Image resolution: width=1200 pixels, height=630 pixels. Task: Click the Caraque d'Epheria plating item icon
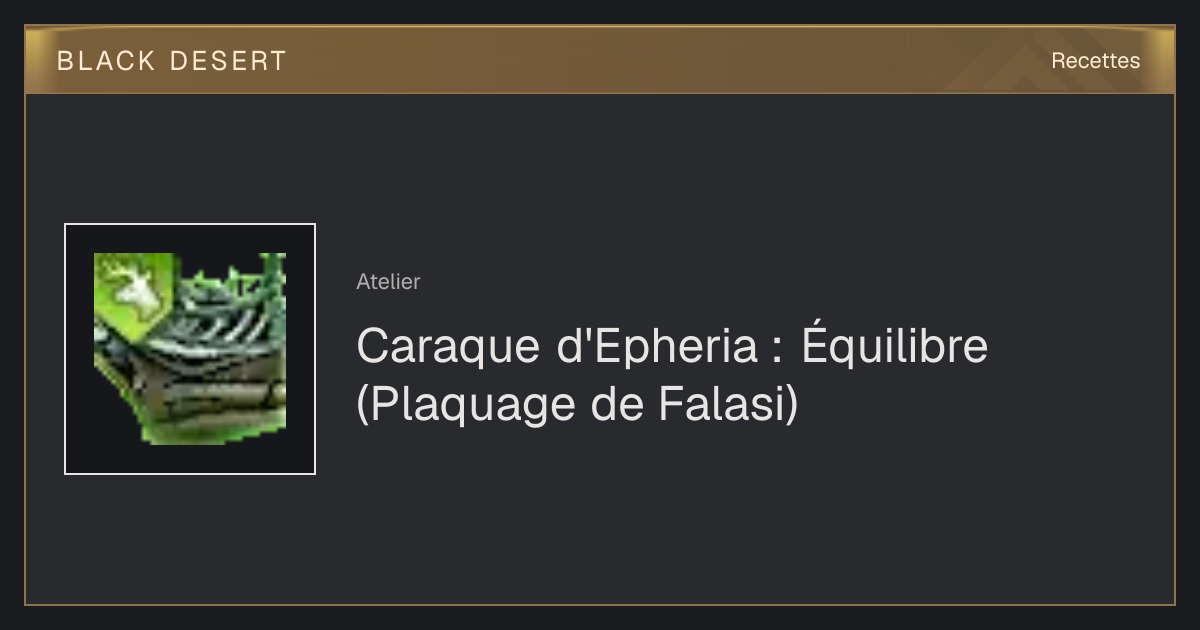click(x=190, y=349)
